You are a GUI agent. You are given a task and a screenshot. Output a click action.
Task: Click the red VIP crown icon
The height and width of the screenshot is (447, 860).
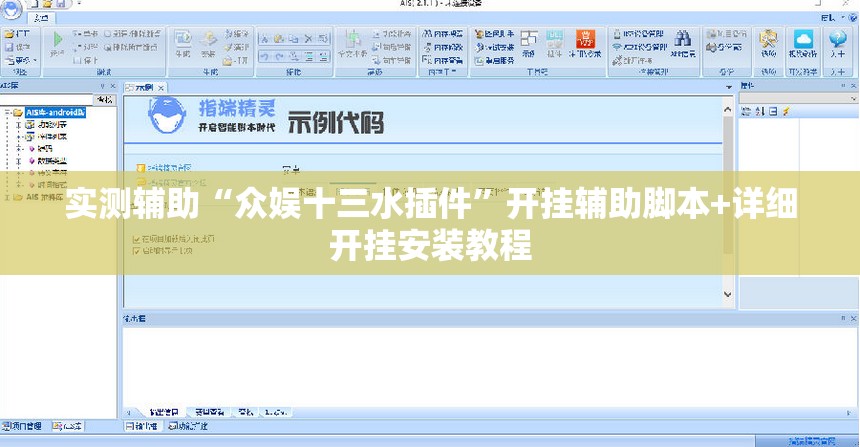coord(585,39)
